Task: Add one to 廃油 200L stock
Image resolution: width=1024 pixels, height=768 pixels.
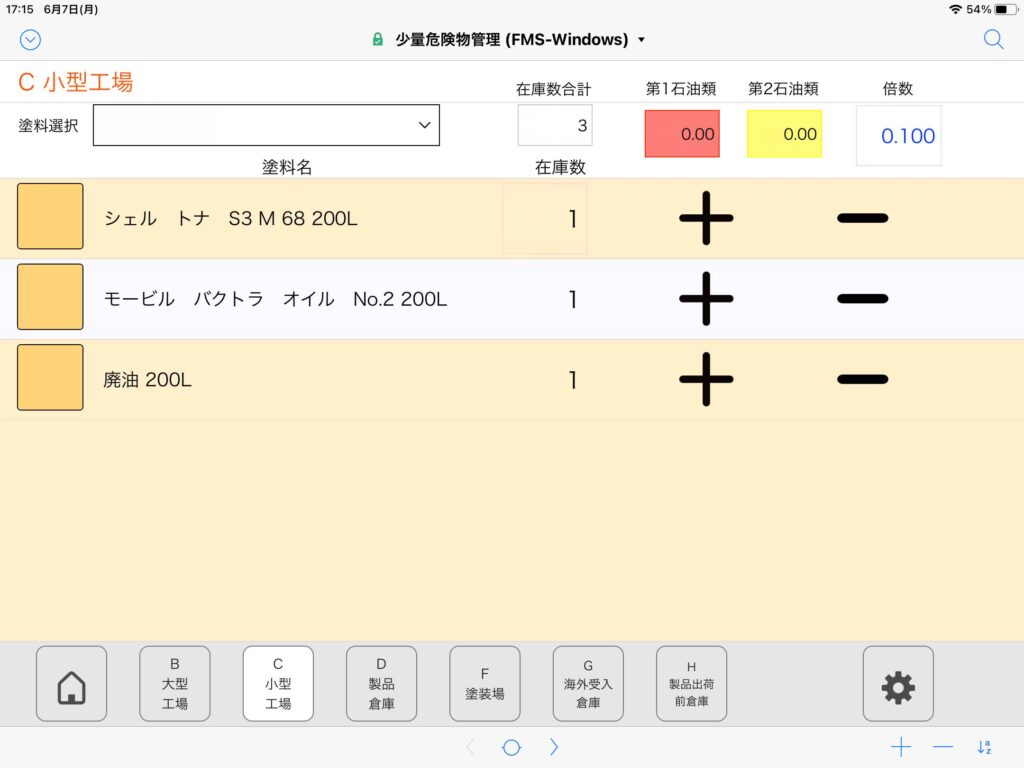Action: pos(706,379)
